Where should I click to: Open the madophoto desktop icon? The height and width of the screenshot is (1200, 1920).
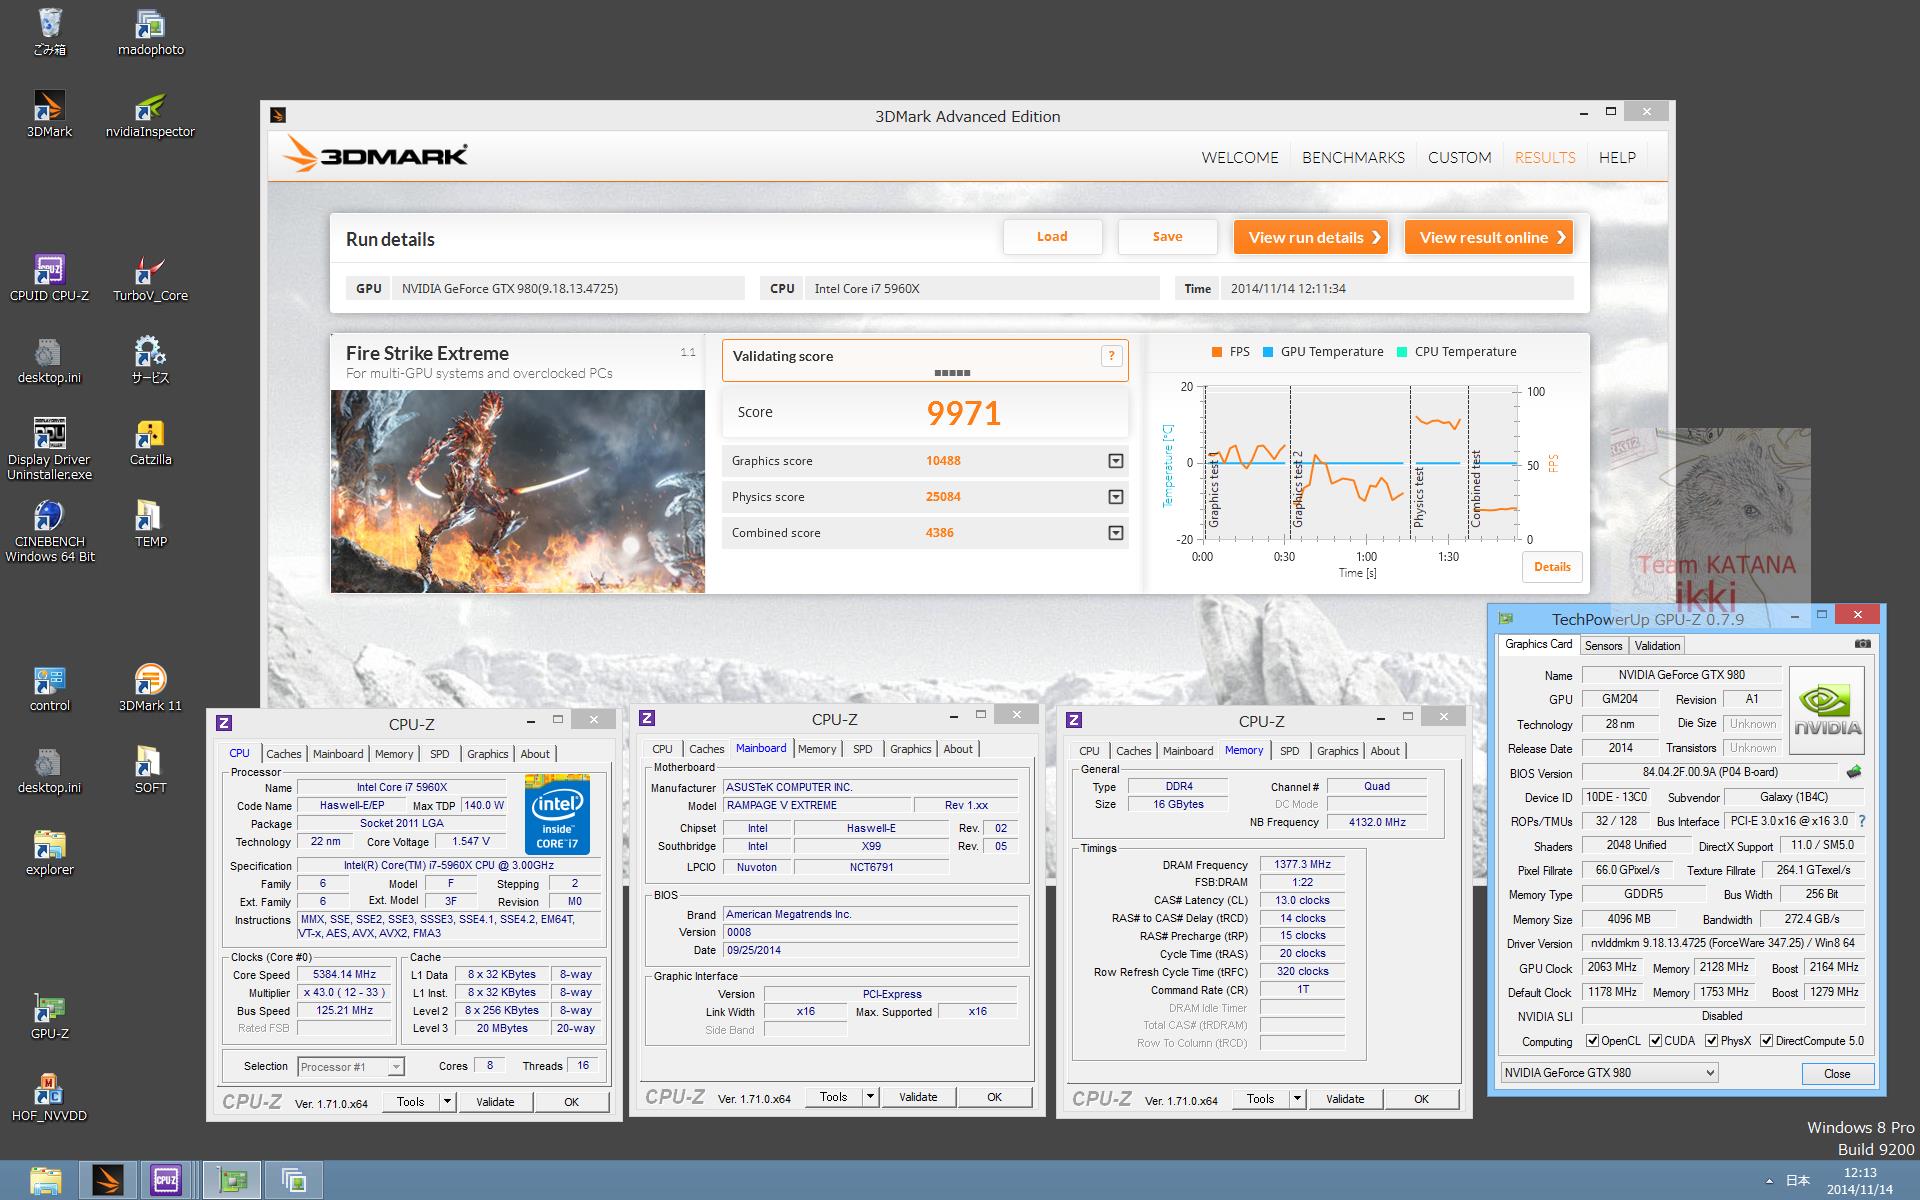coord(150,32)
